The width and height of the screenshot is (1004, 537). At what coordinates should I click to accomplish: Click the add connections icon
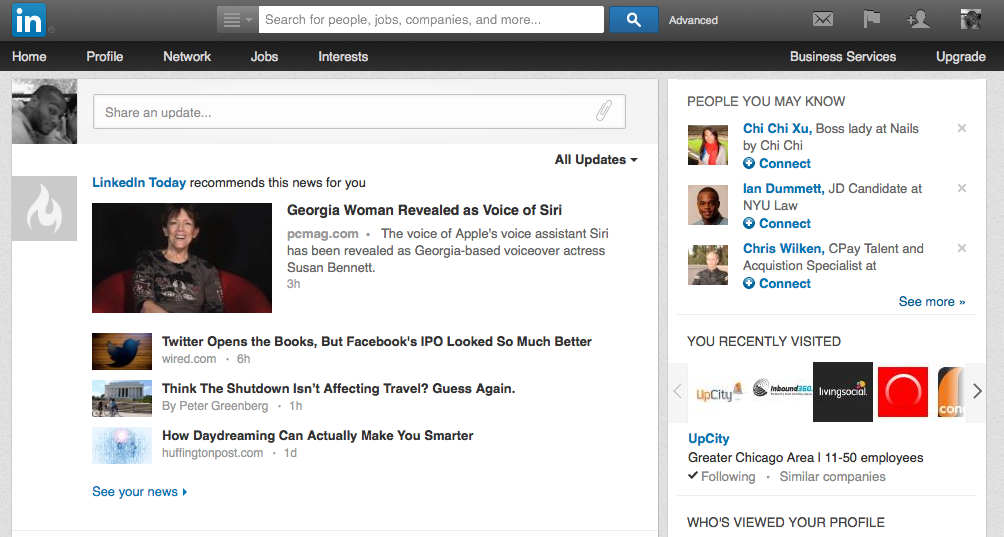click(918, 19)
